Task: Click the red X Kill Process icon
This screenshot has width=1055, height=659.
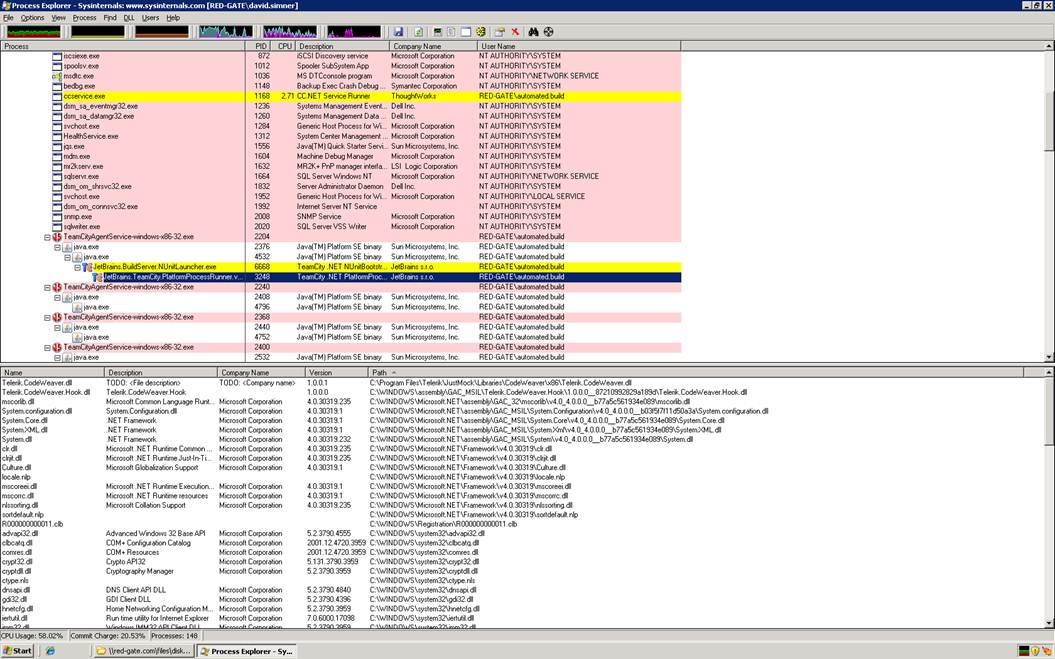Action: (515, 32)
